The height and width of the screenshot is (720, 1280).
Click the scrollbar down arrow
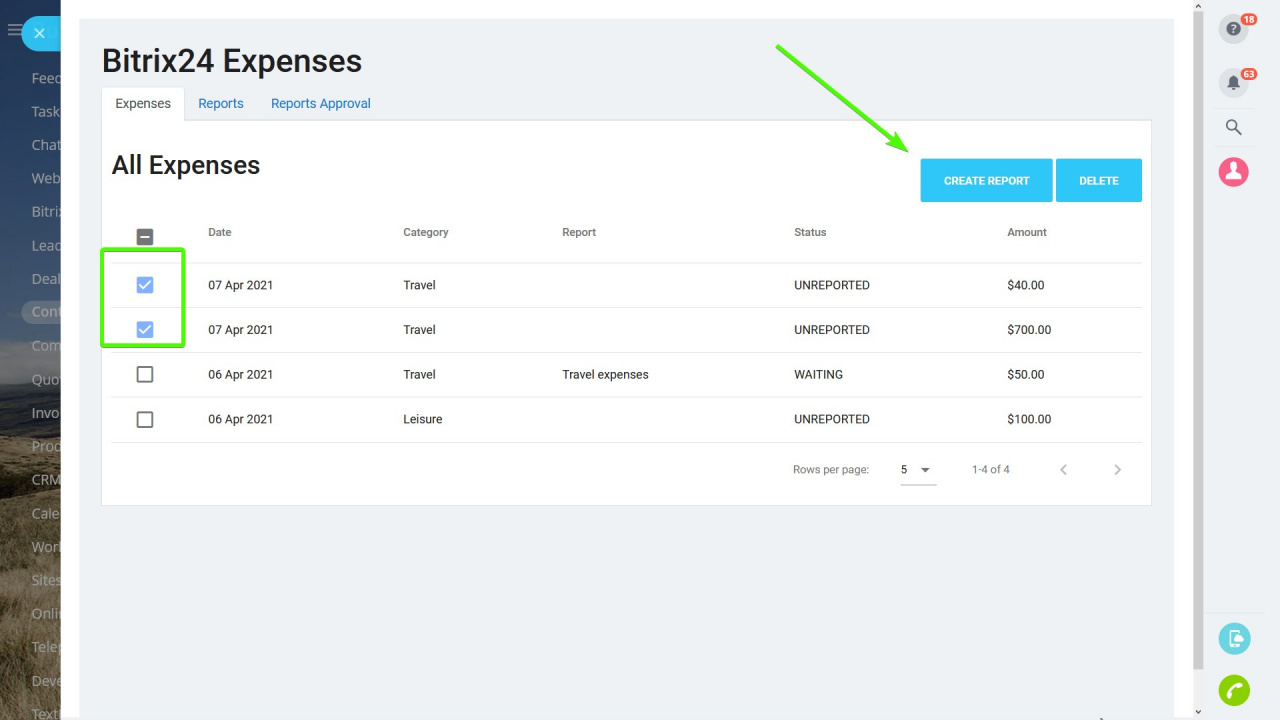click(x=1198, y=712)
